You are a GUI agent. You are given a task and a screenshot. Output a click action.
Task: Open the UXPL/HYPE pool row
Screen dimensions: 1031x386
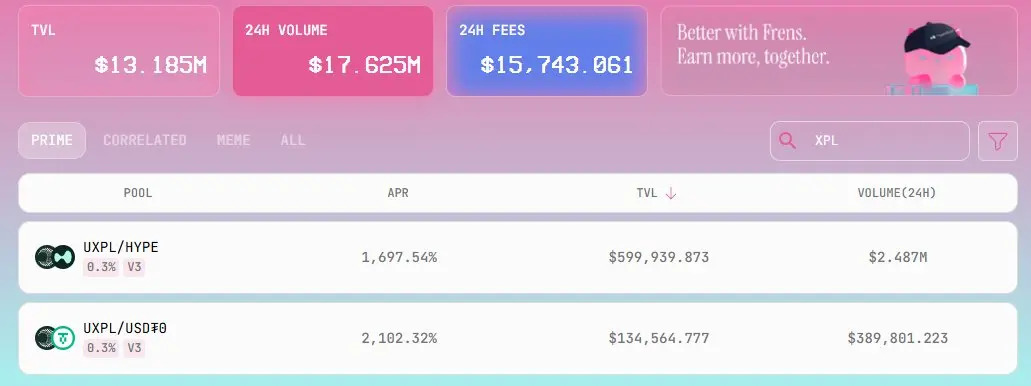pyautogui.click(x=518, y=257)
